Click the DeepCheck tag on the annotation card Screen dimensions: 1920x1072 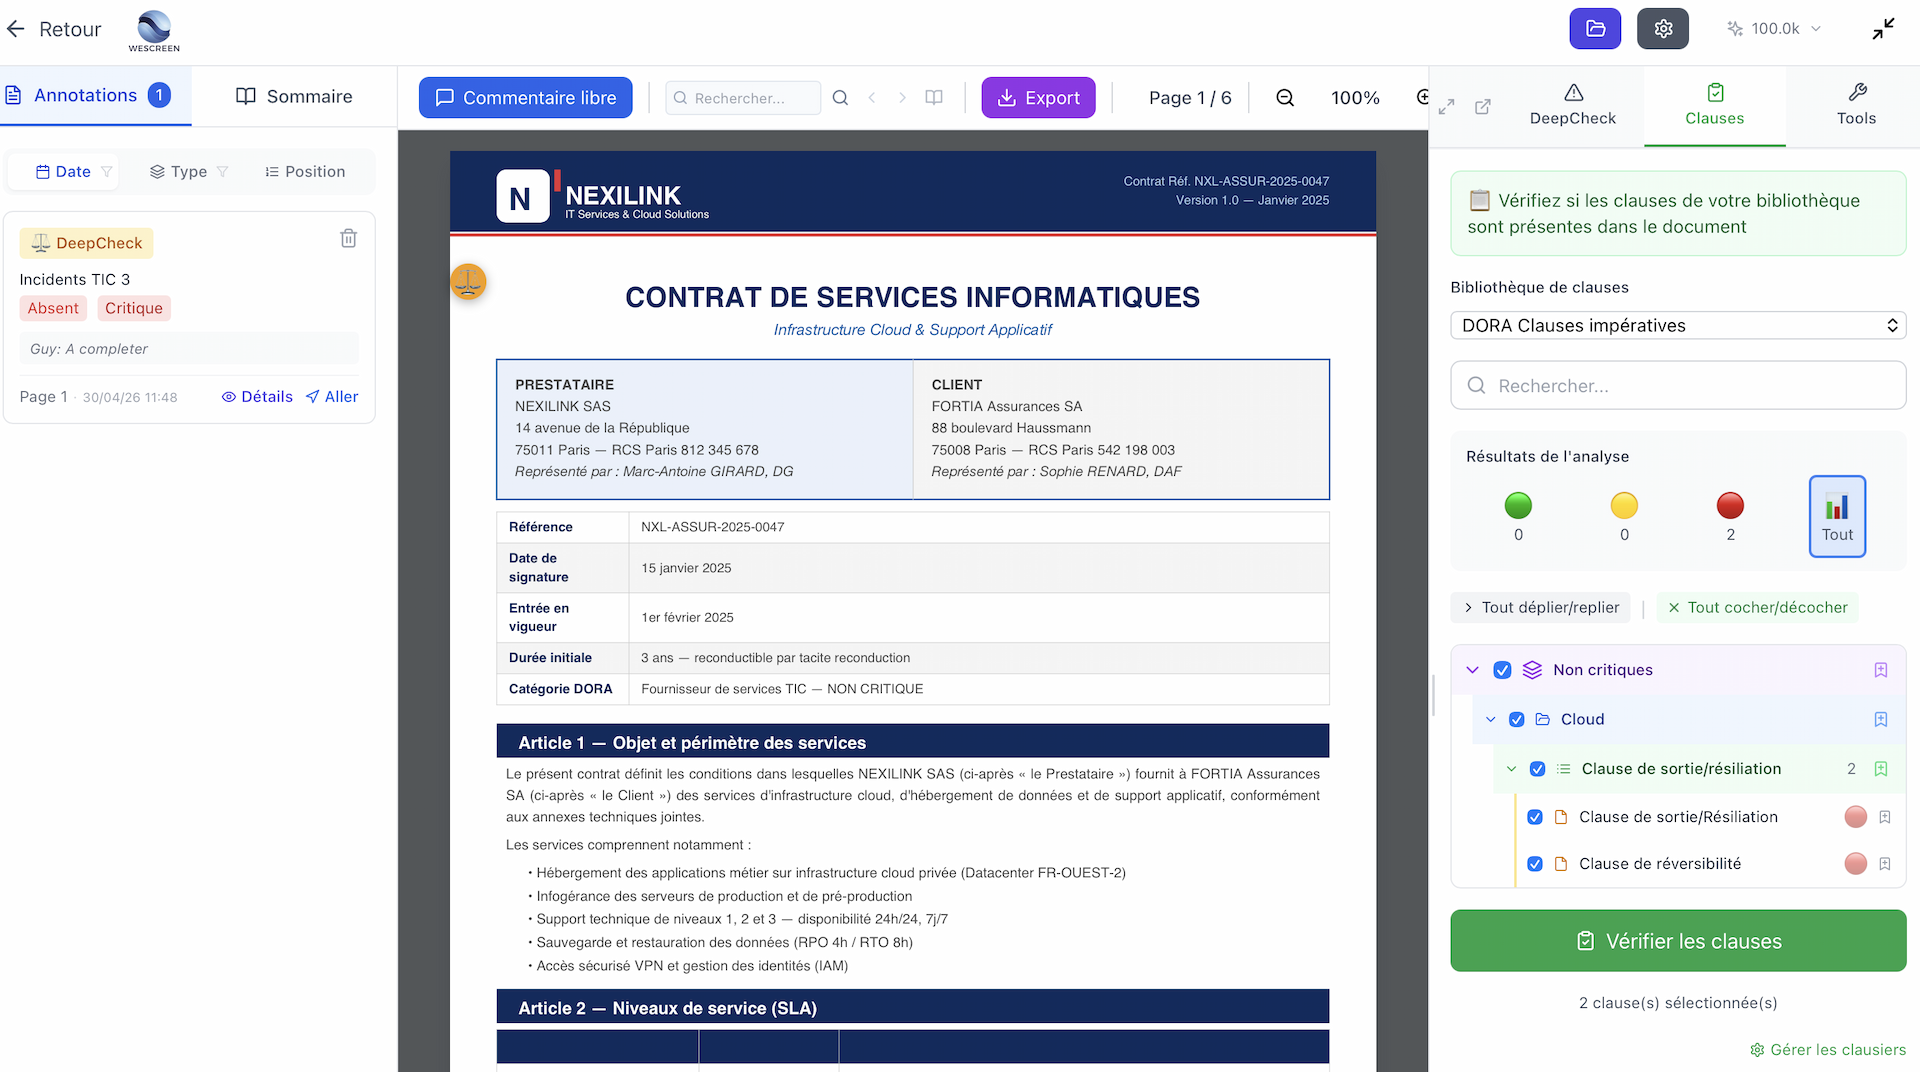87,243
